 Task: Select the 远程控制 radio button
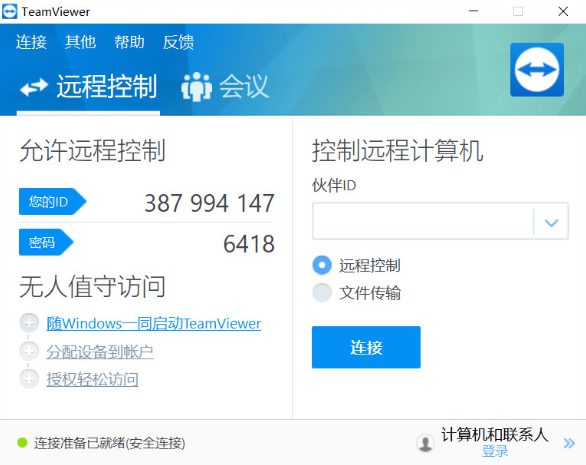[322, 265]
